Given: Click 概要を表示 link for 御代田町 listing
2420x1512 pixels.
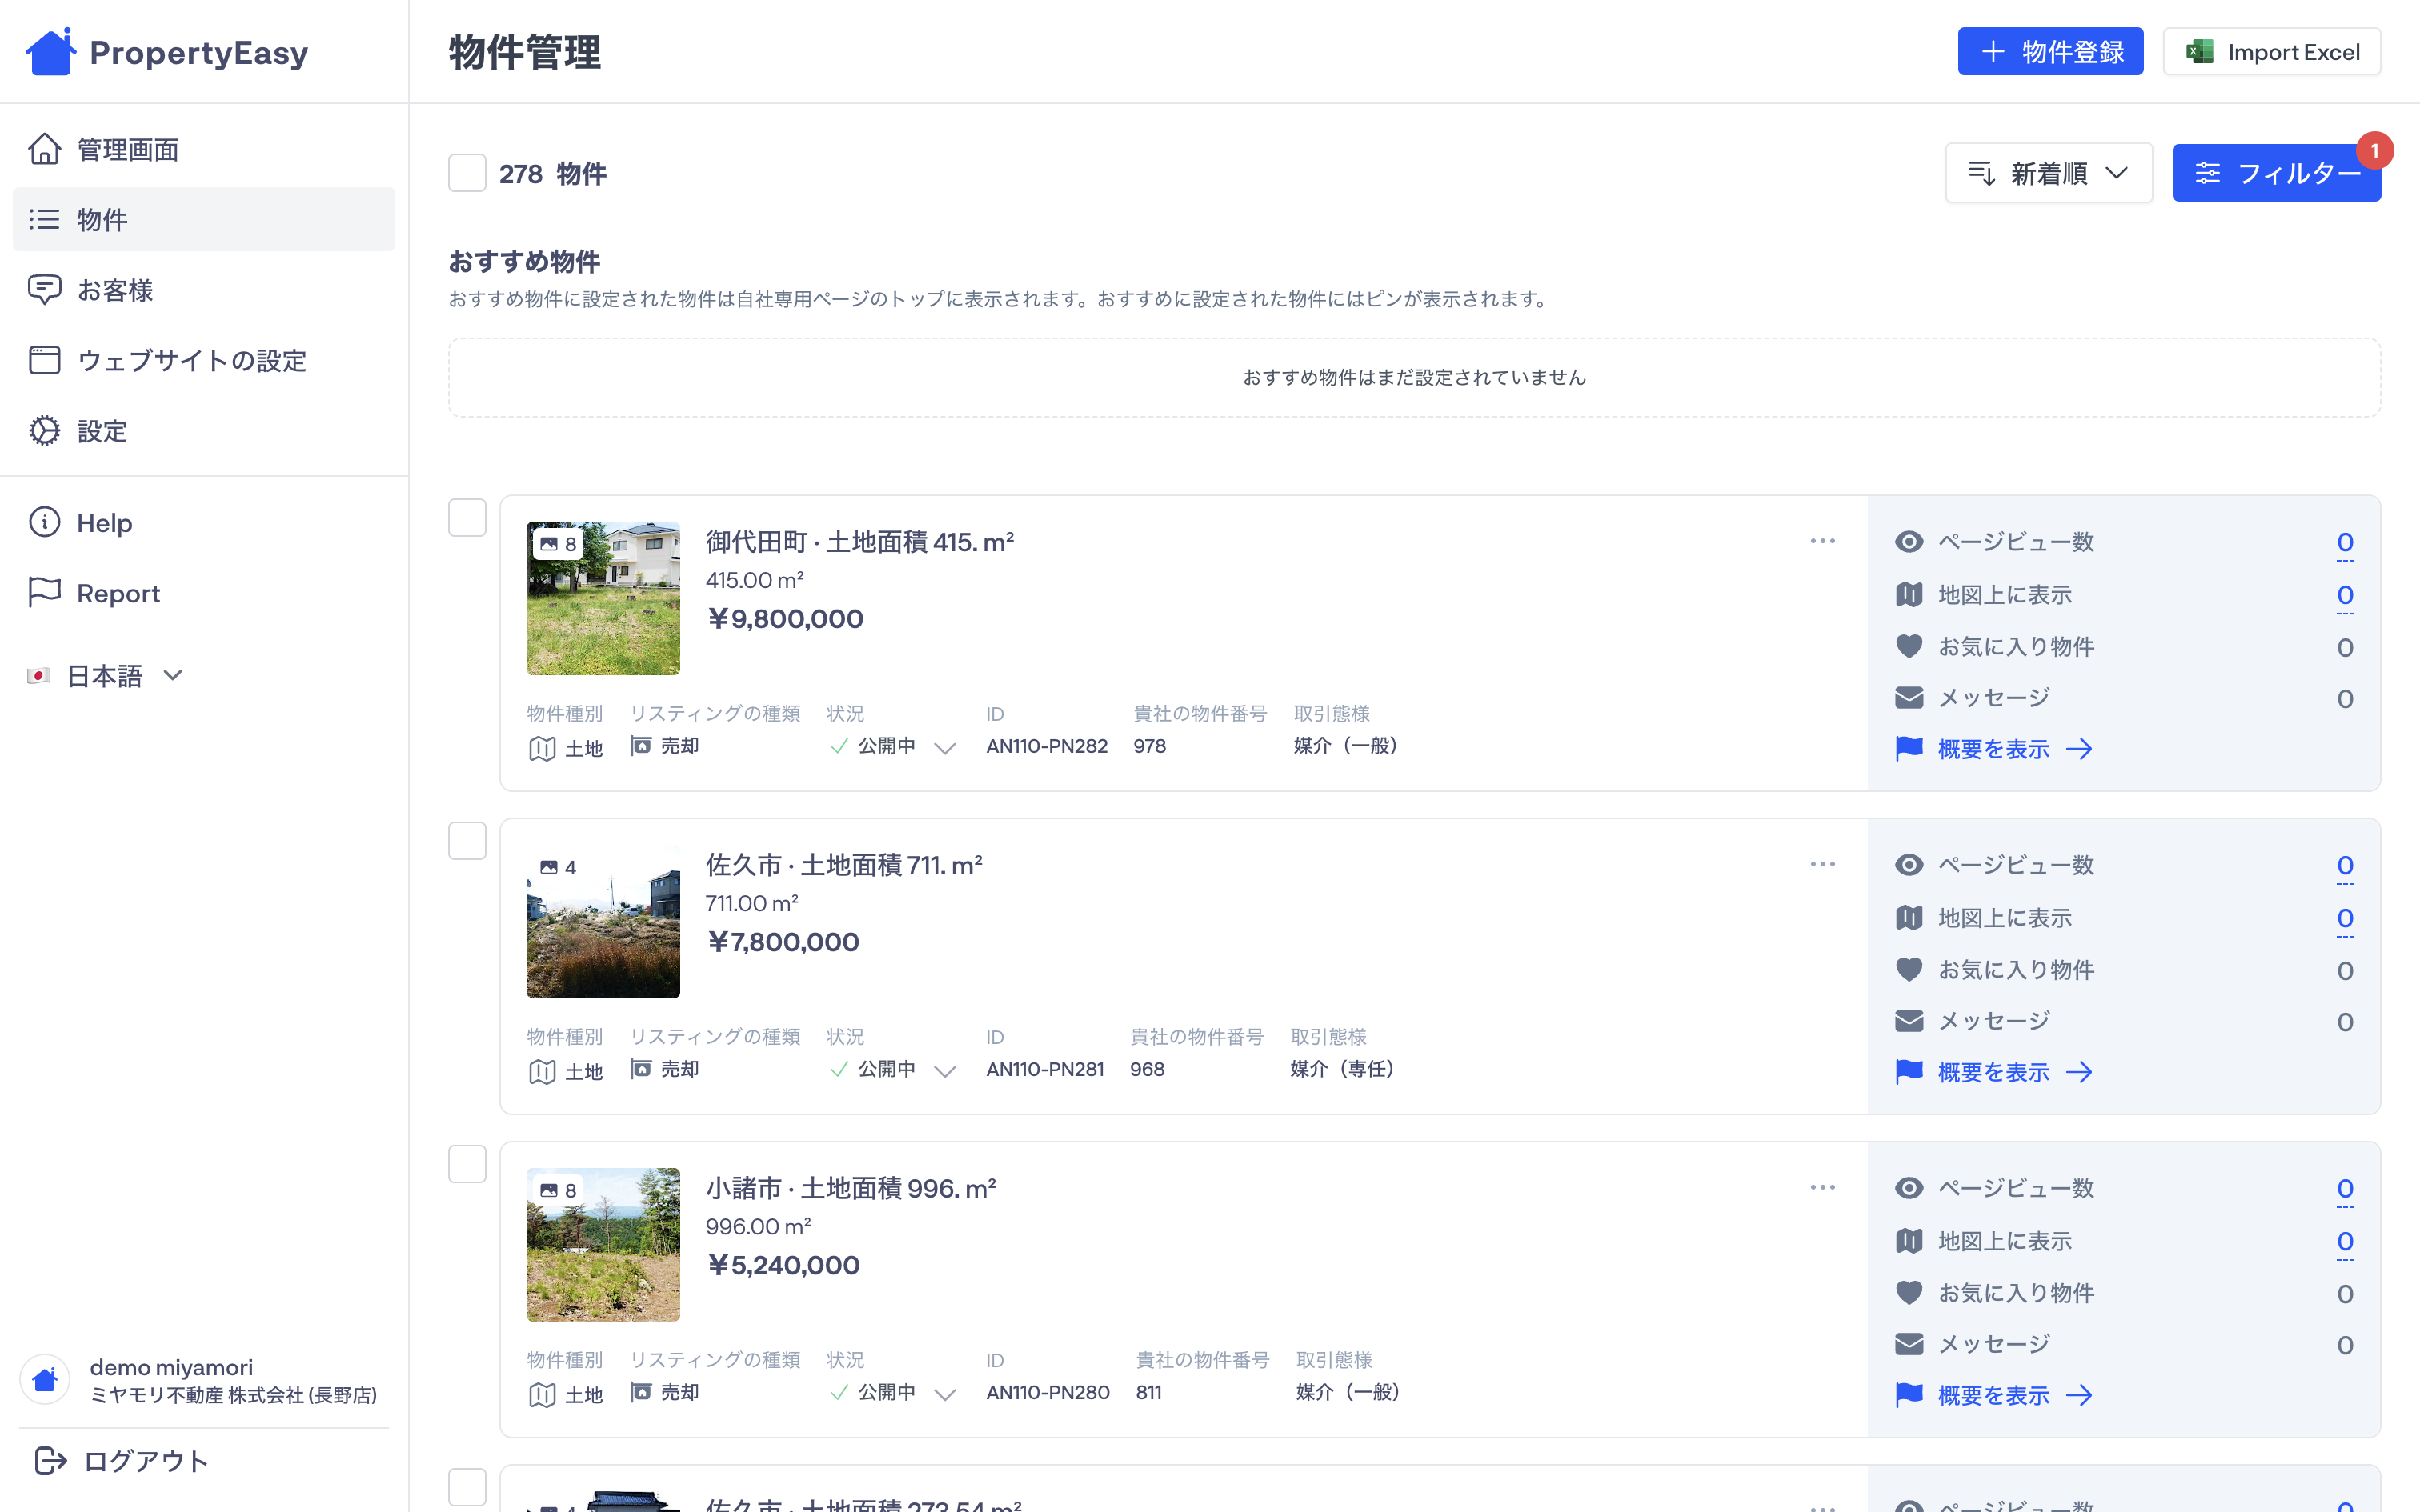Looking at the screenshot, I should pyautogui.click(x=1994, y=749).
